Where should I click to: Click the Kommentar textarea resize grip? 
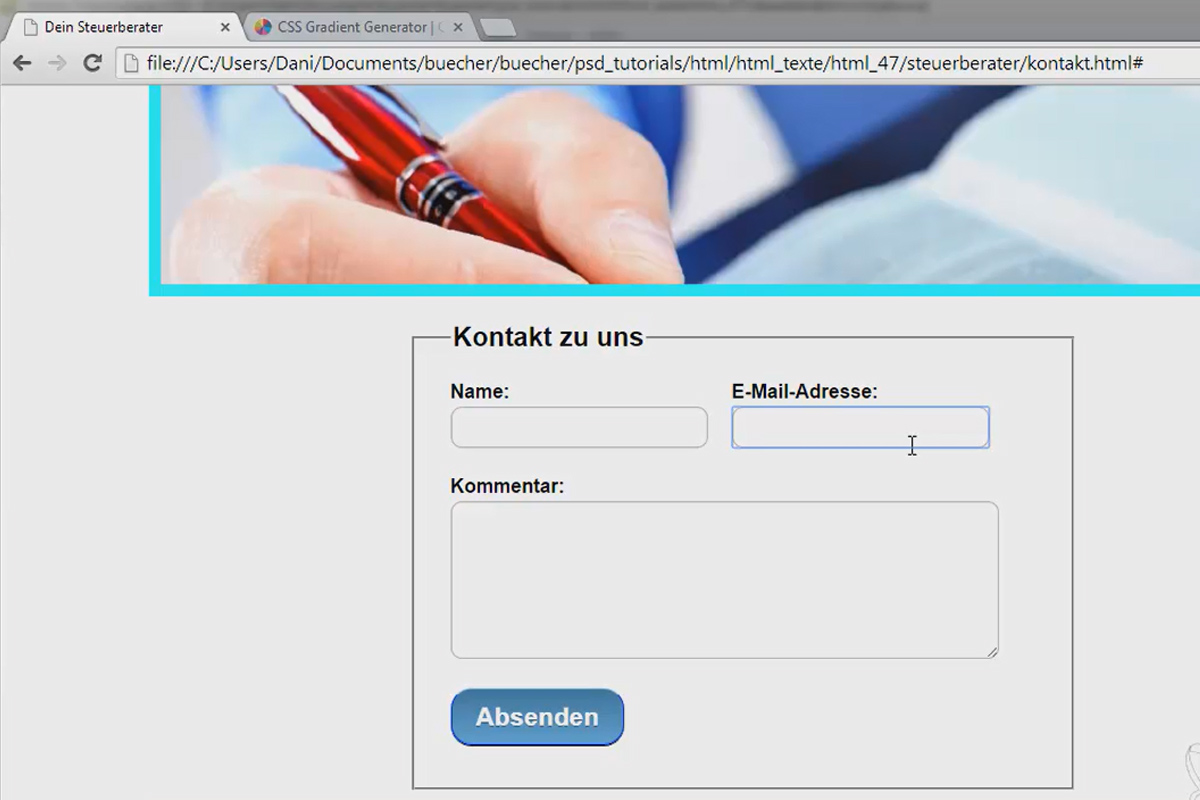(x=992, y=652)
